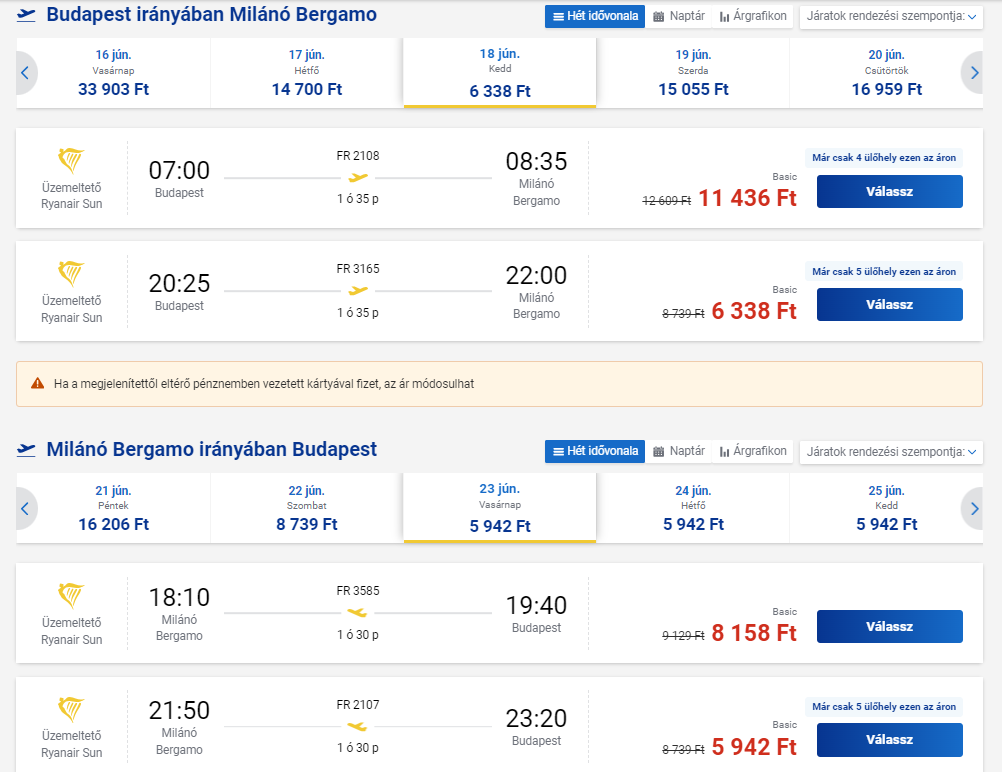Switch return view to Naptár
This screenshot has height=772, width=1002.
pos(679,451)
